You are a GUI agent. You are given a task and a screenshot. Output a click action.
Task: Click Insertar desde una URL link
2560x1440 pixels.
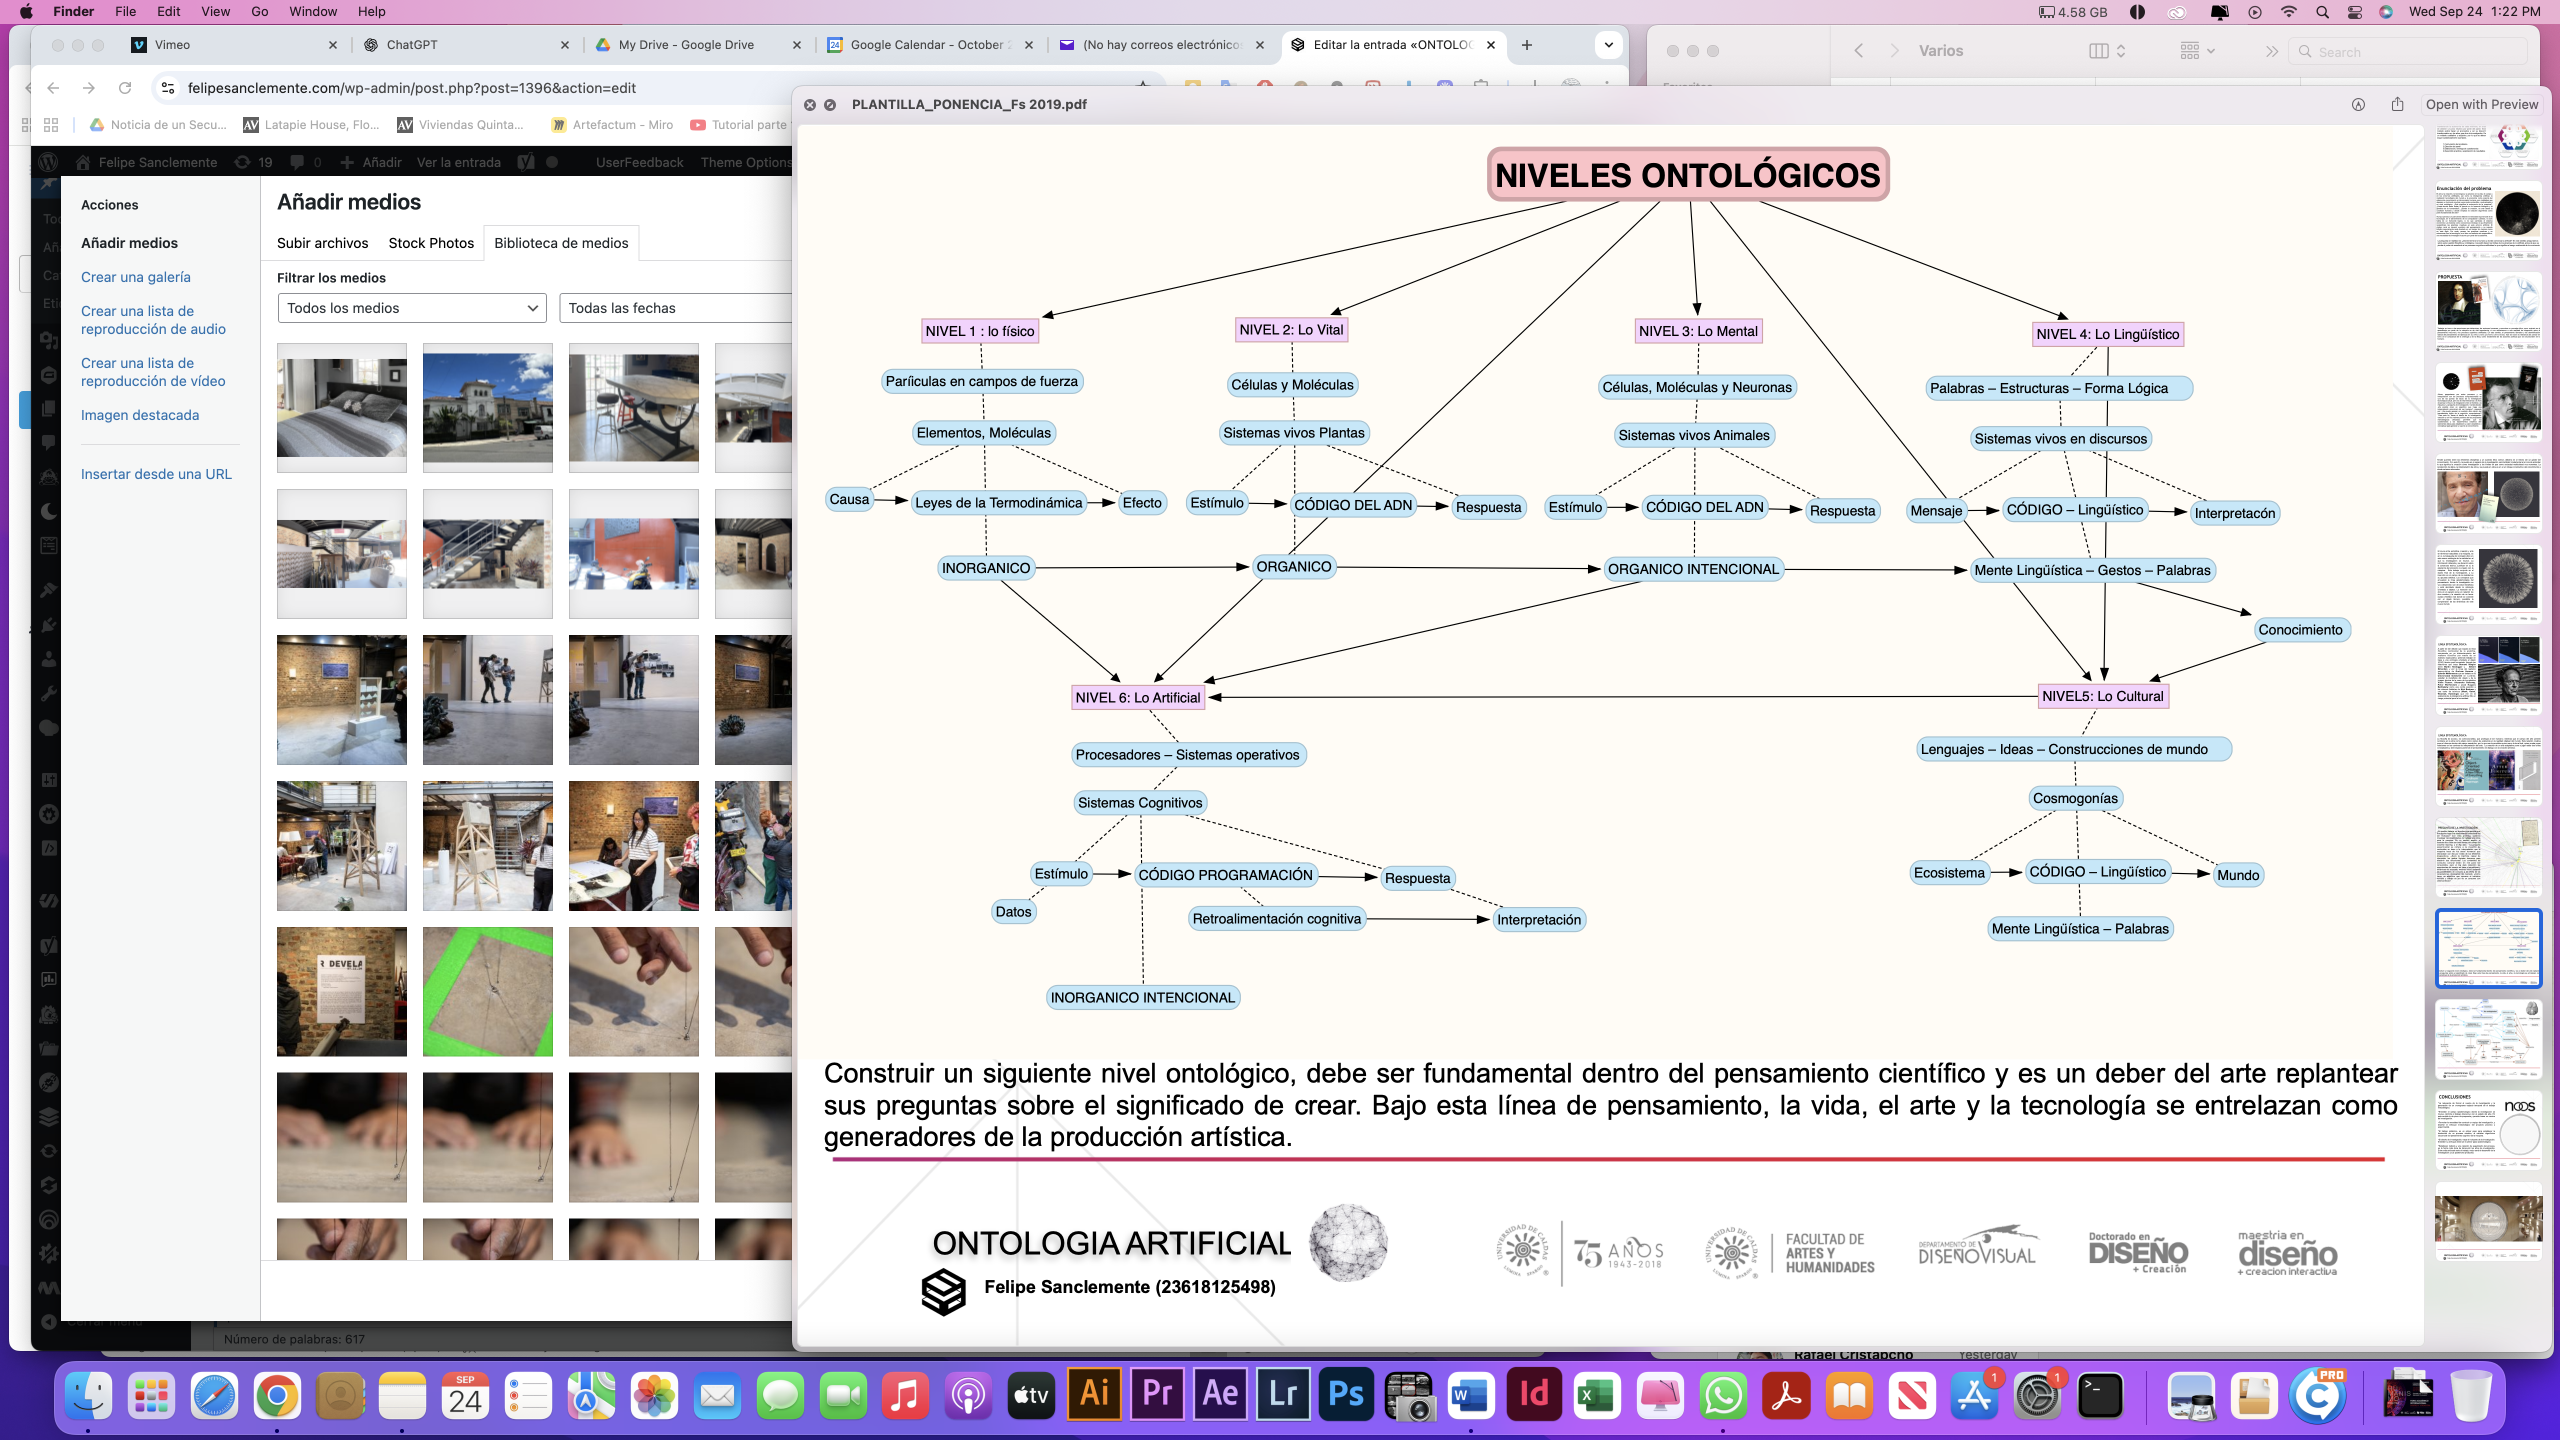(x=156, y=474)
